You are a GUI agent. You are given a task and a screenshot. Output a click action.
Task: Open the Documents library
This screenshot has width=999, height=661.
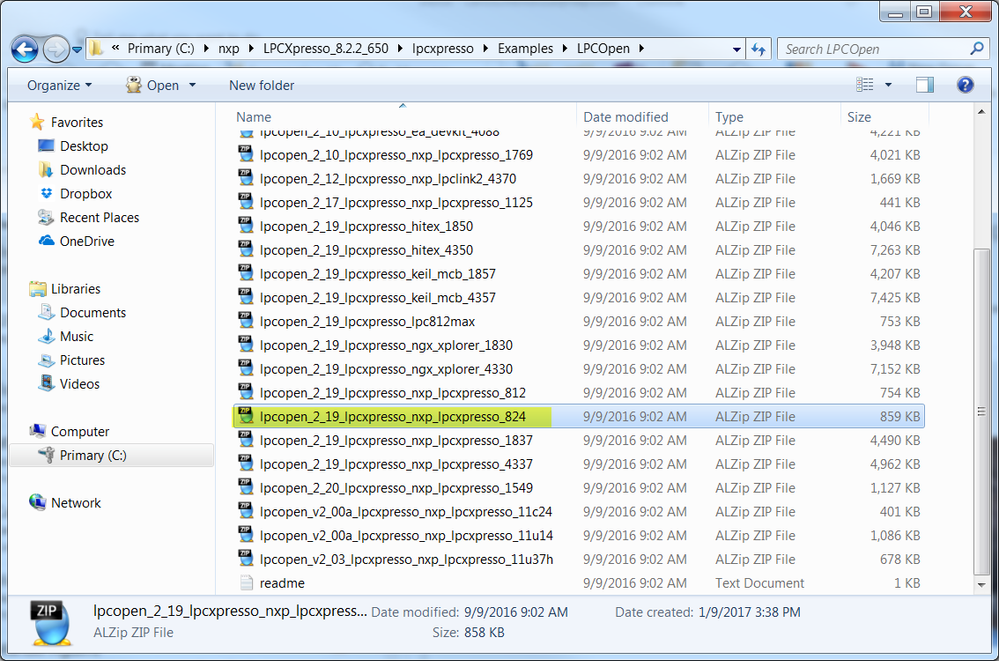(x=93, y=313)
